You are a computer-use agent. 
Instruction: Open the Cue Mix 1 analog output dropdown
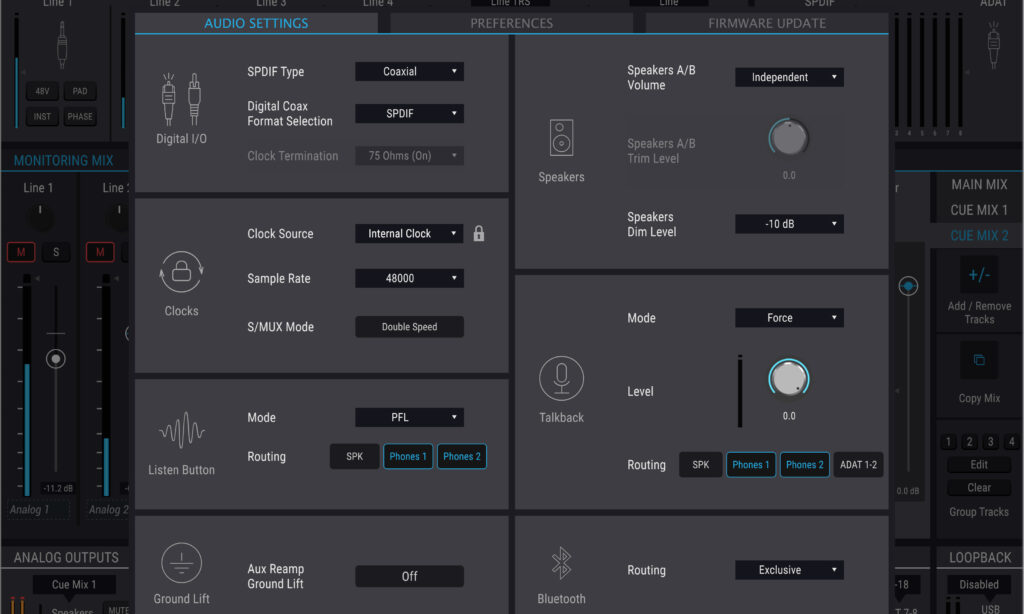click(x=74, y=585)
